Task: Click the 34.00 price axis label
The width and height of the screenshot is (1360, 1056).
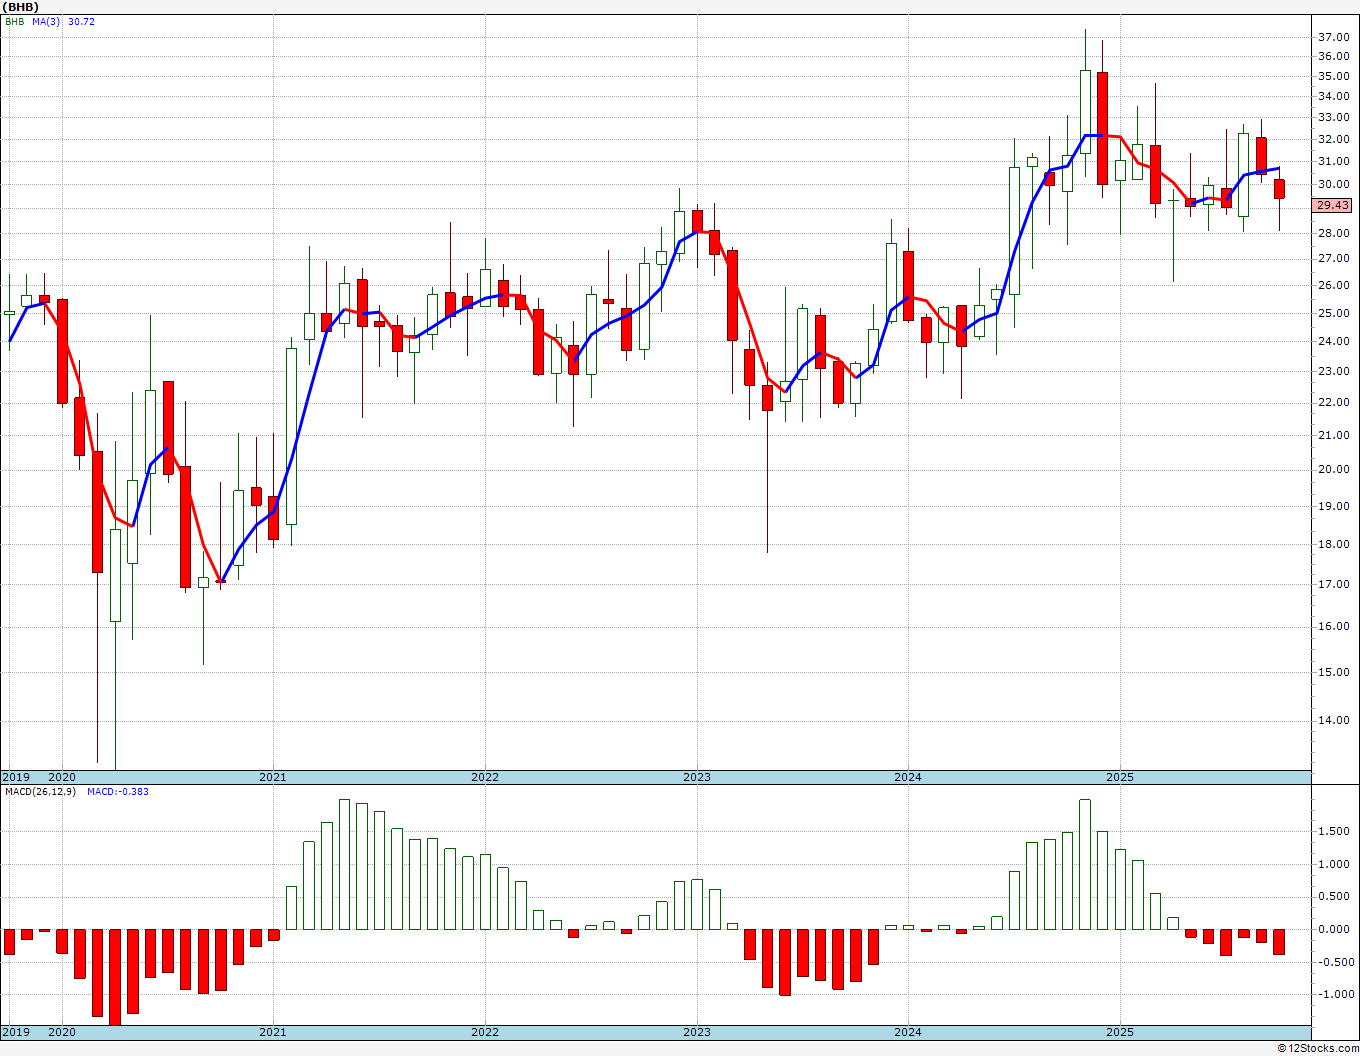Action: point(1333,96)
